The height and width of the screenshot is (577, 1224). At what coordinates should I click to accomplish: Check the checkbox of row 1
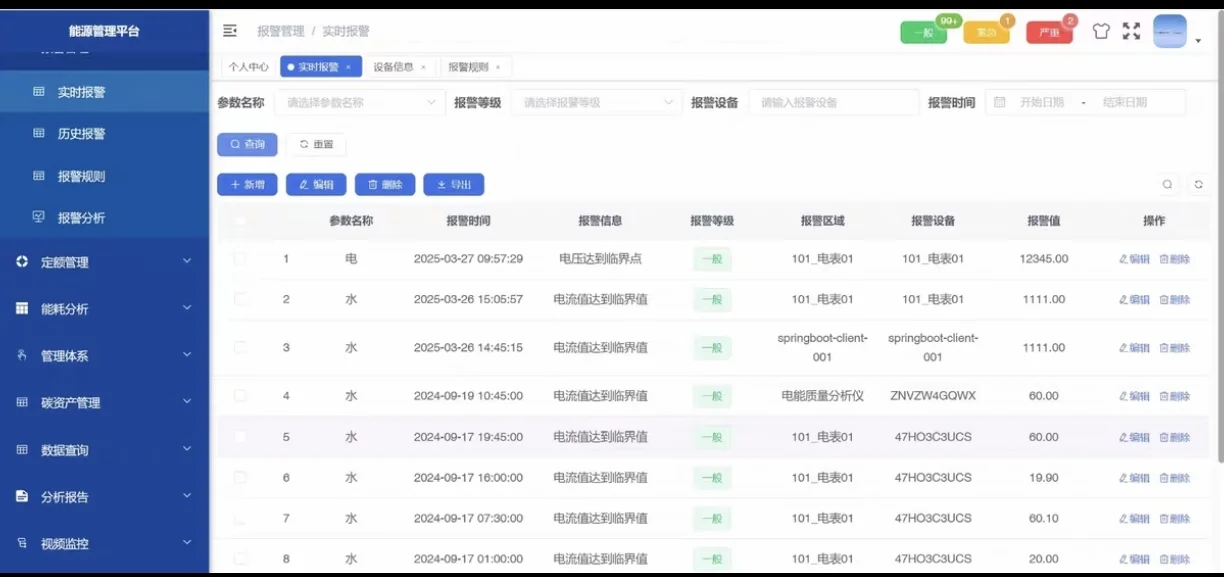click(240, 258)
